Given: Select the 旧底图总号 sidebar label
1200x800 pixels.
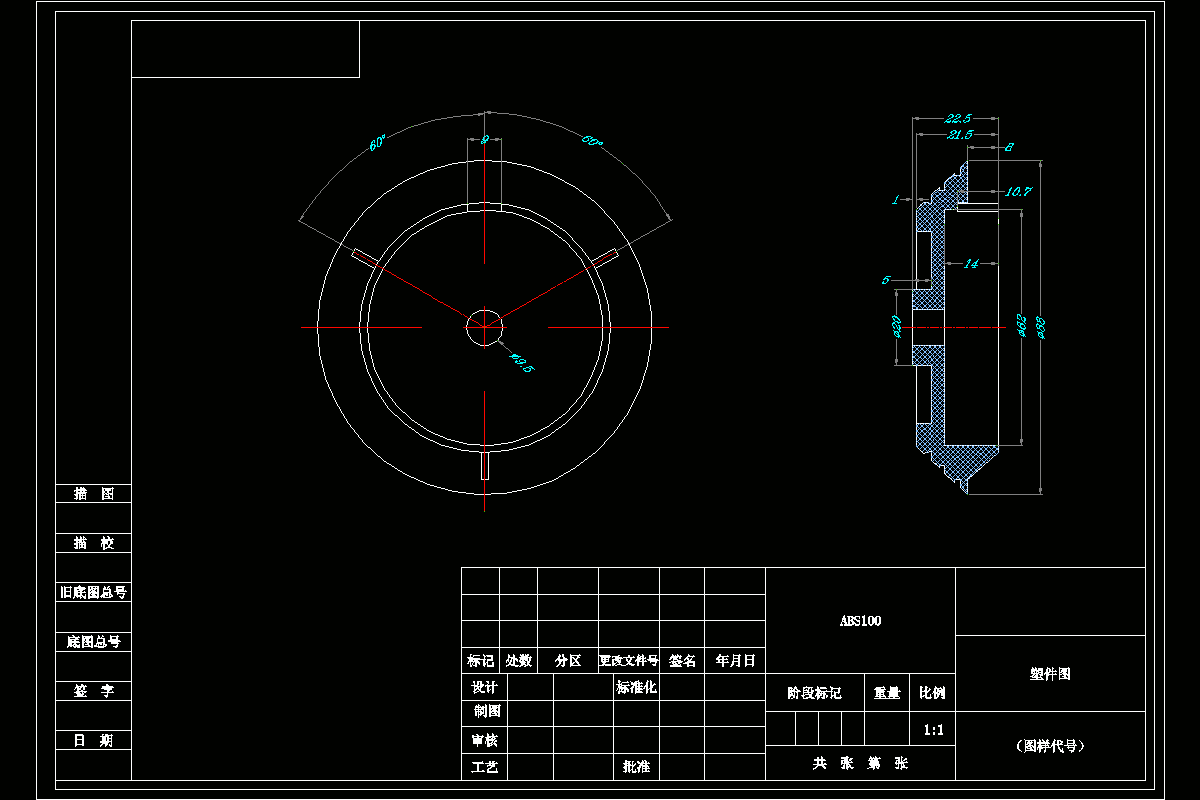Looking at the screenshot, I should click(x=93, y=592).
